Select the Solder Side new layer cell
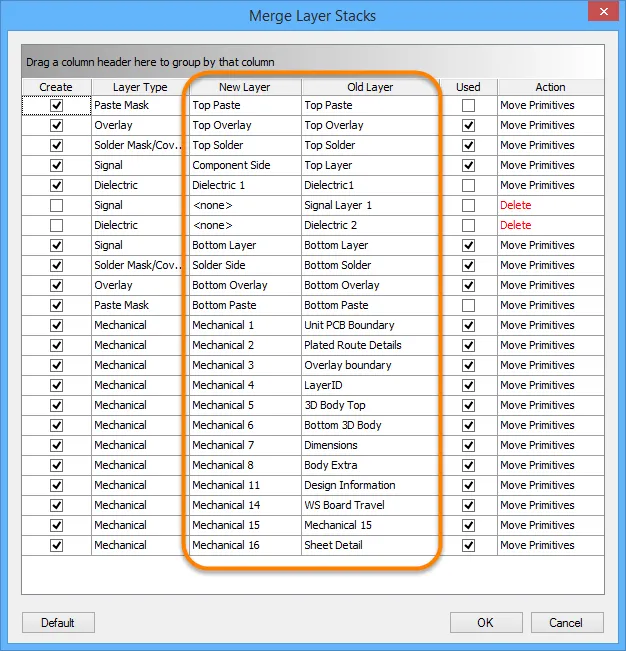This screenshot has height=651, width=626. tap(245, 265)
